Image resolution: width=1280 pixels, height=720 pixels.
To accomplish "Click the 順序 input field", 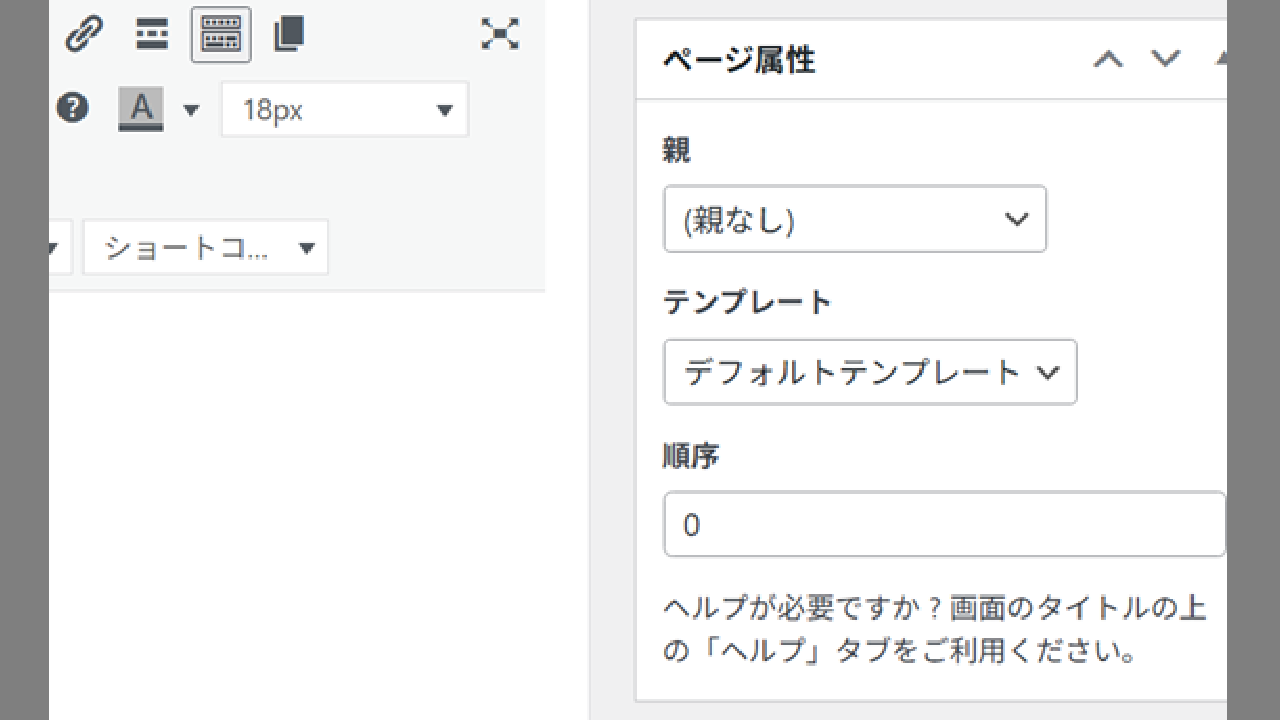I will [944, 524].
